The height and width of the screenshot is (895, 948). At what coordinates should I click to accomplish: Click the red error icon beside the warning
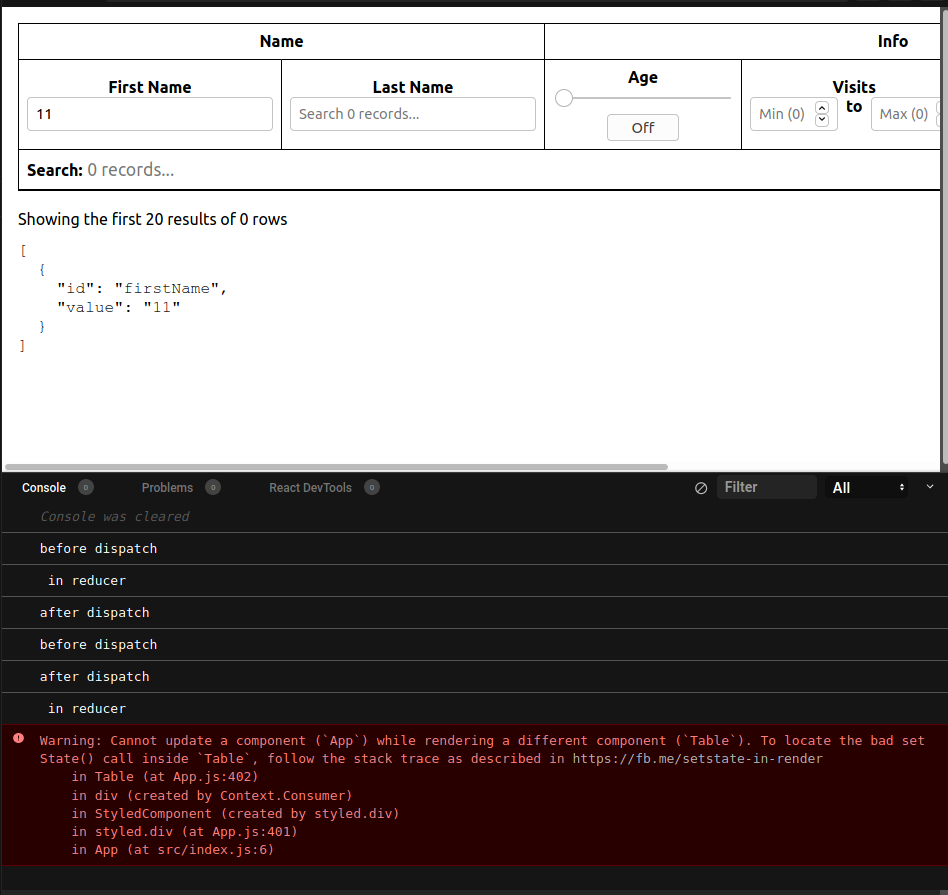(19, 738)
